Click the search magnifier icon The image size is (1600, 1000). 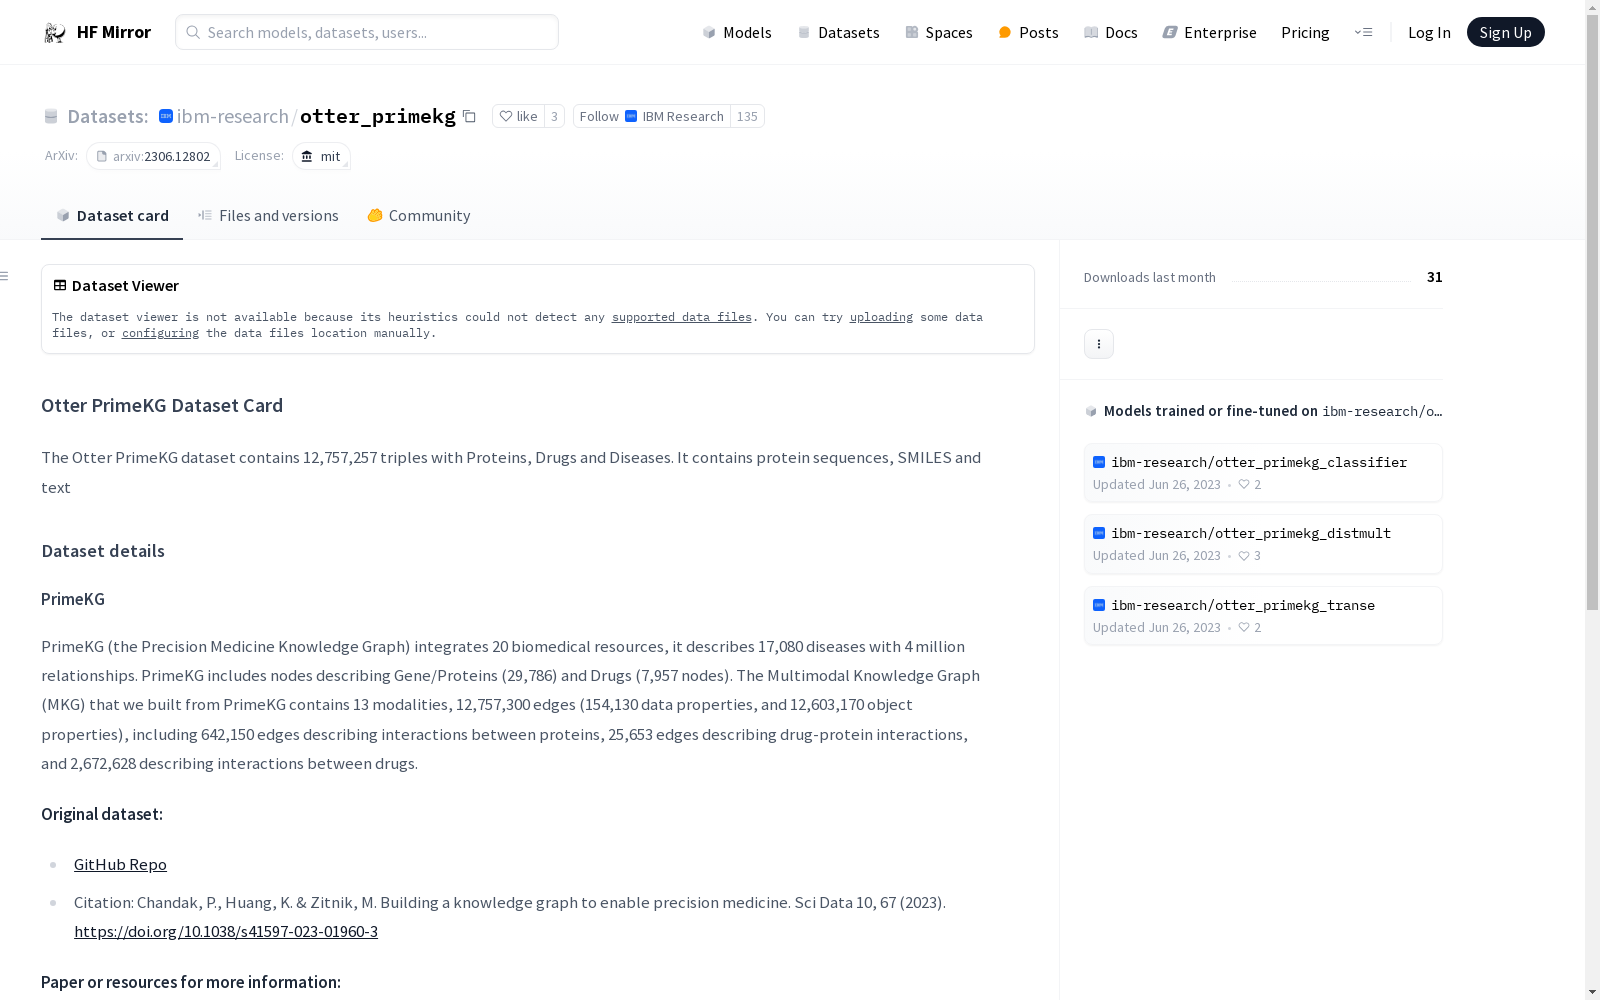(193, 32)
